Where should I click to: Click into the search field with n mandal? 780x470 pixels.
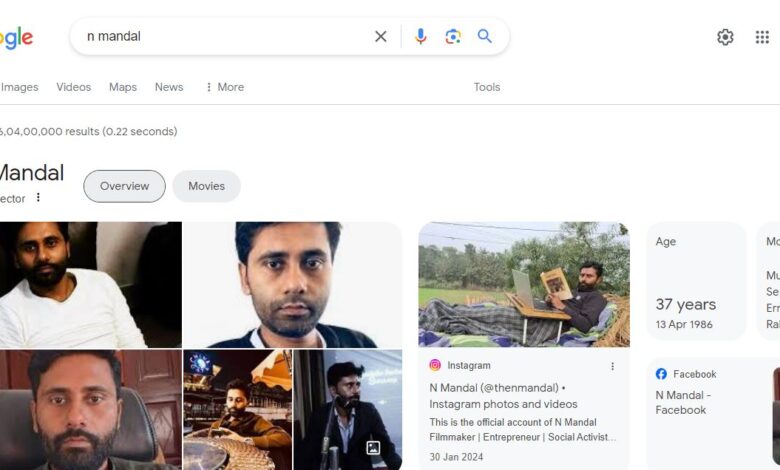[224, 36]
